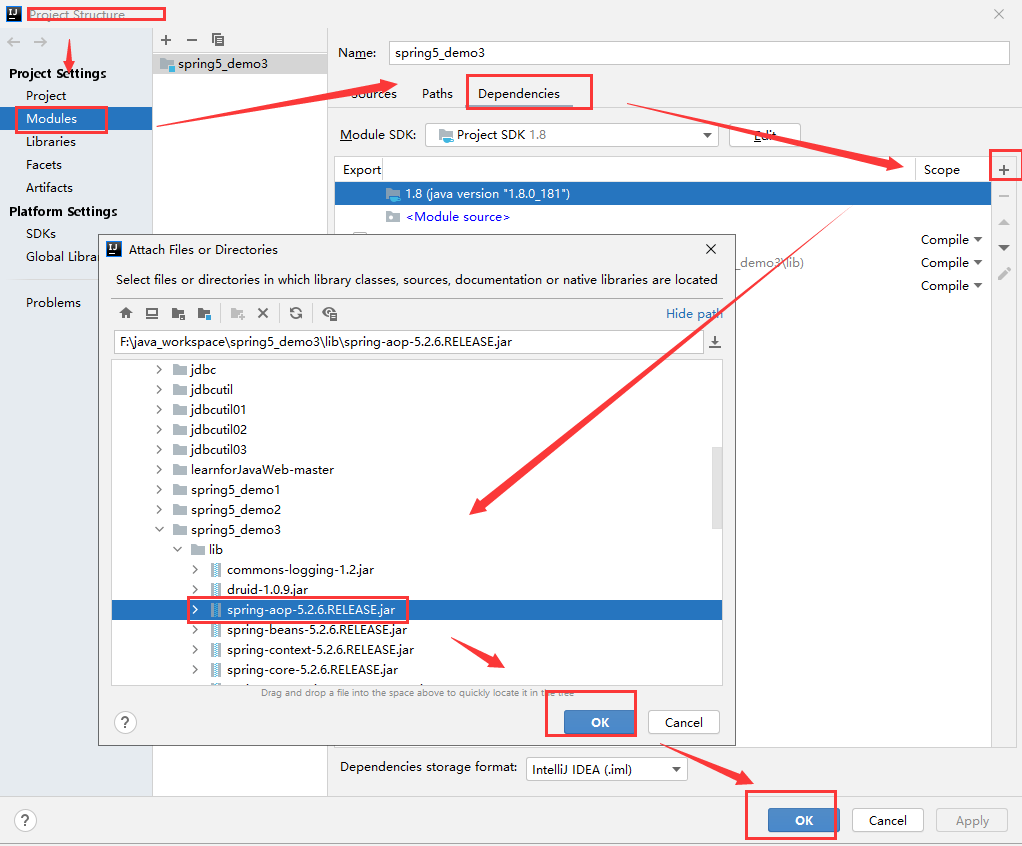Close the Attach Files or Directories dialog
Image resolution: width=1022 pixels, height=846 pixels.
point(711,249)
